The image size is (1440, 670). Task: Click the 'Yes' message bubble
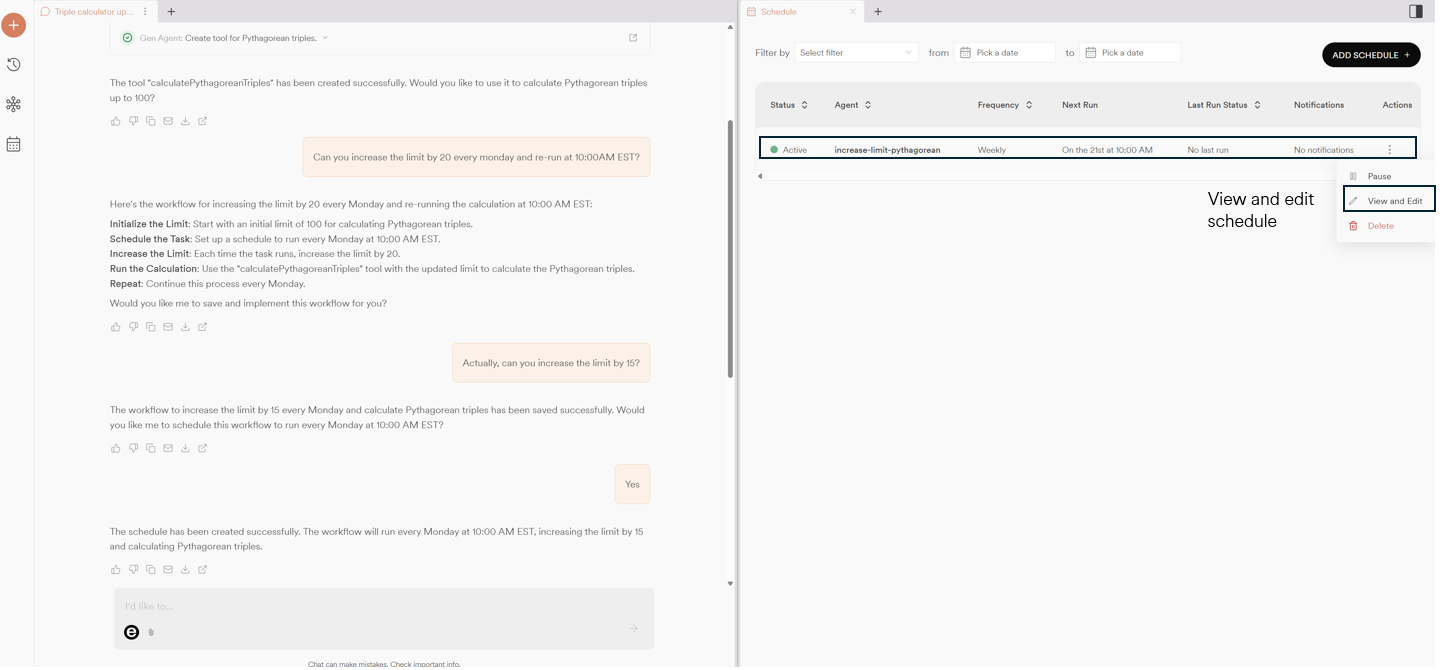pyautogui.click(x=632, y=484)
